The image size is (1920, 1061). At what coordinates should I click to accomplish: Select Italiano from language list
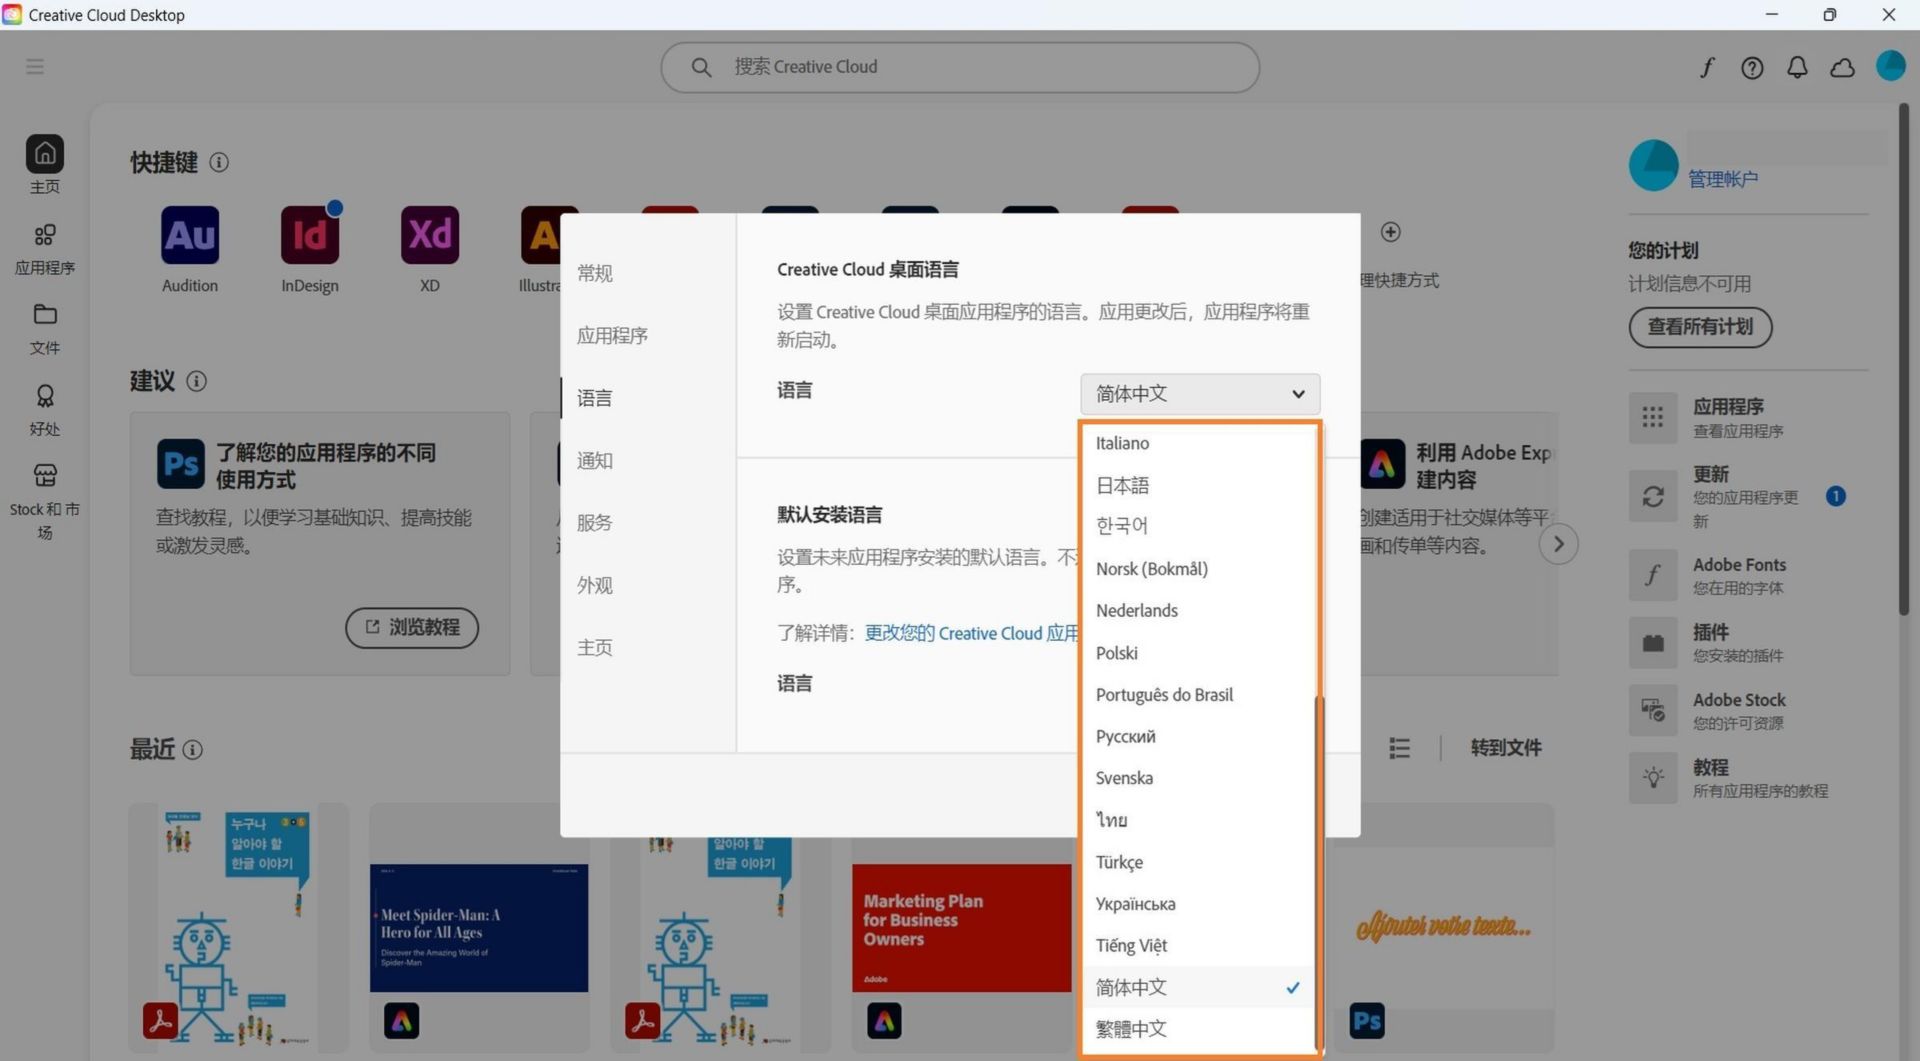pyautogui.click(x=1198, y=443)
